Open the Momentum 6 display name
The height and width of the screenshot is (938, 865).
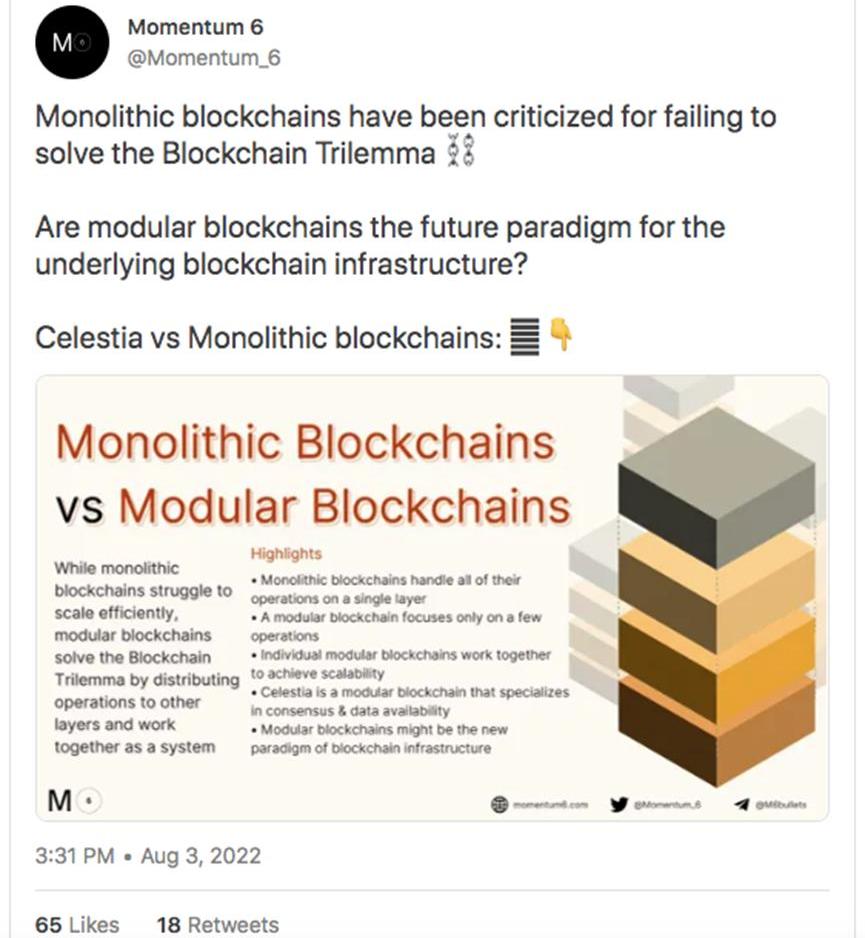(x=196, y=28)
